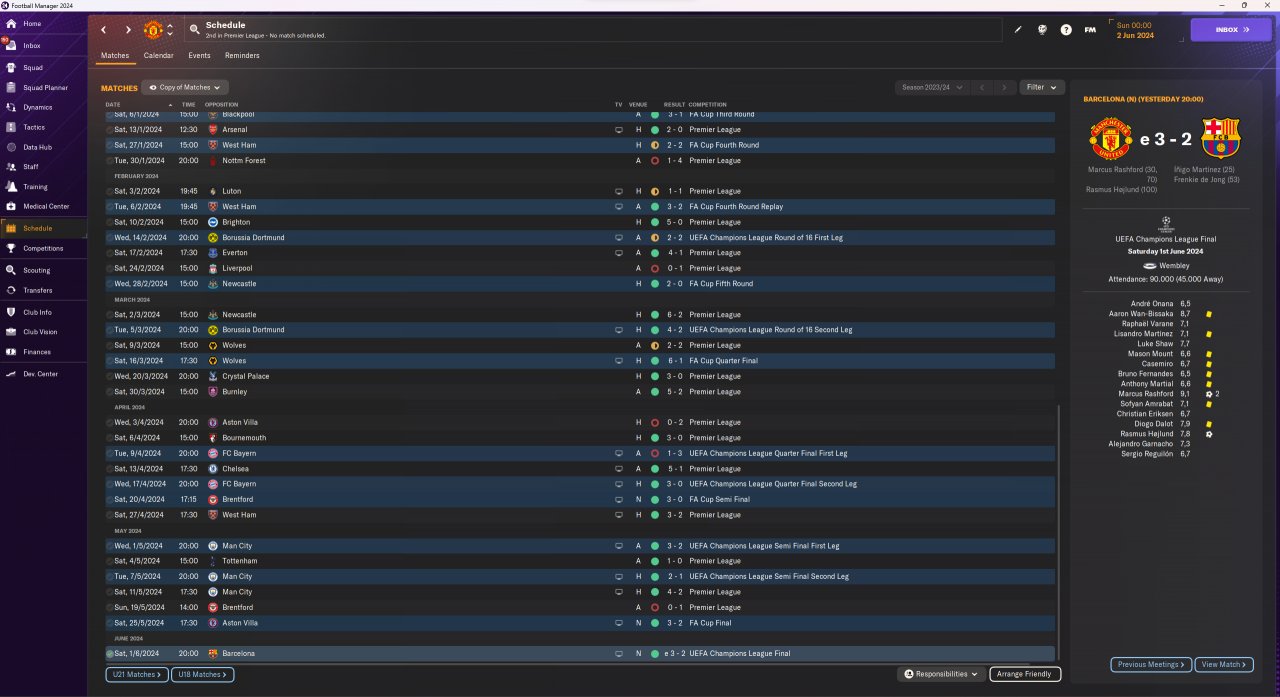This screenshot has height=697, width=1280.
Task: Go back with the left navigation arrow
Action: click(x=103, y=30)
